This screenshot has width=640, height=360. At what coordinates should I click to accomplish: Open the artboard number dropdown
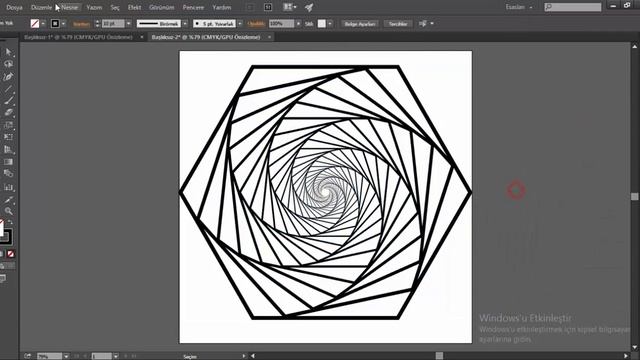(x=116, y=356)
